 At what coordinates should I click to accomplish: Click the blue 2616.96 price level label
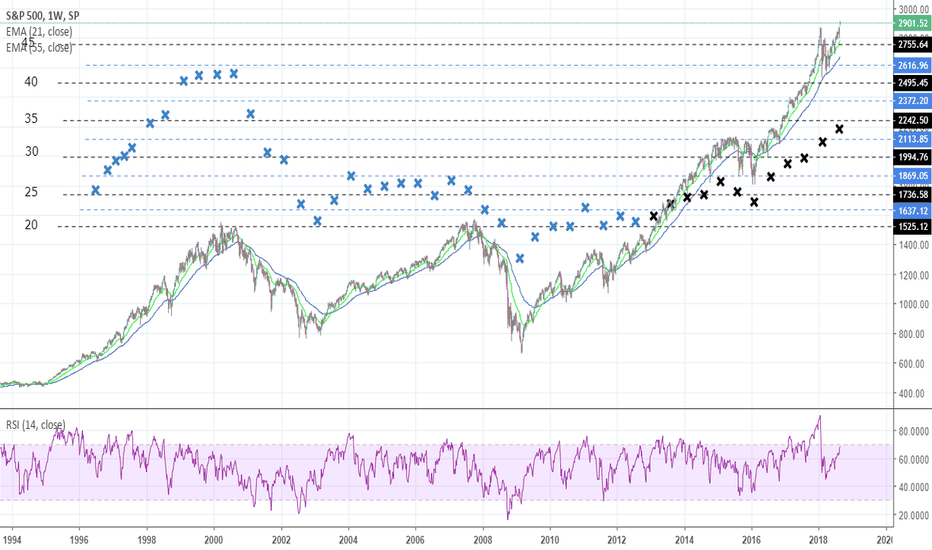(x=912, y=65)
